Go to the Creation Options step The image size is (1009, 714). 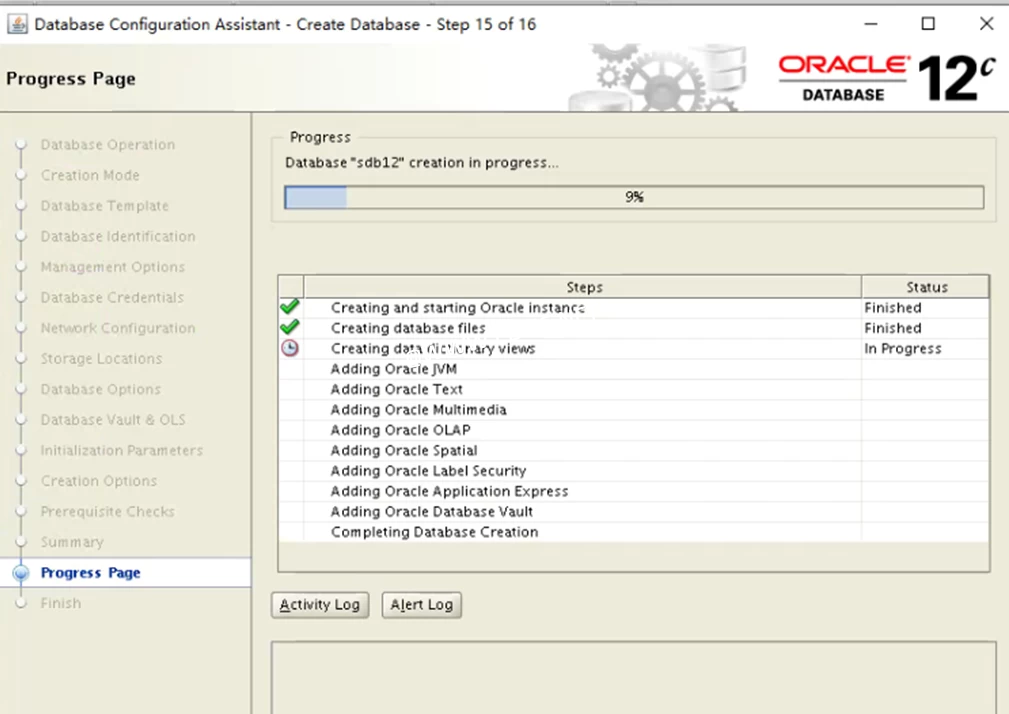pos(99,481)
